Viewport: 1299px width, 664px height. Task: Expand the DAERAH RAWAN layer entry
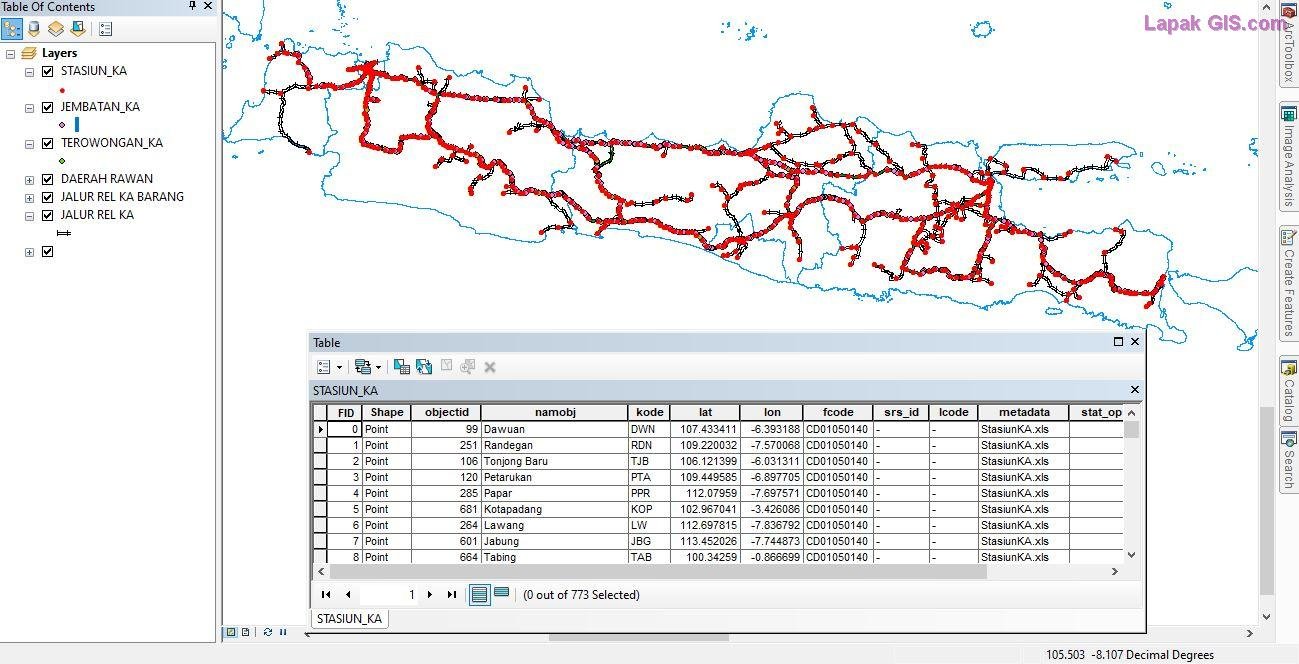tap(31, 180)
